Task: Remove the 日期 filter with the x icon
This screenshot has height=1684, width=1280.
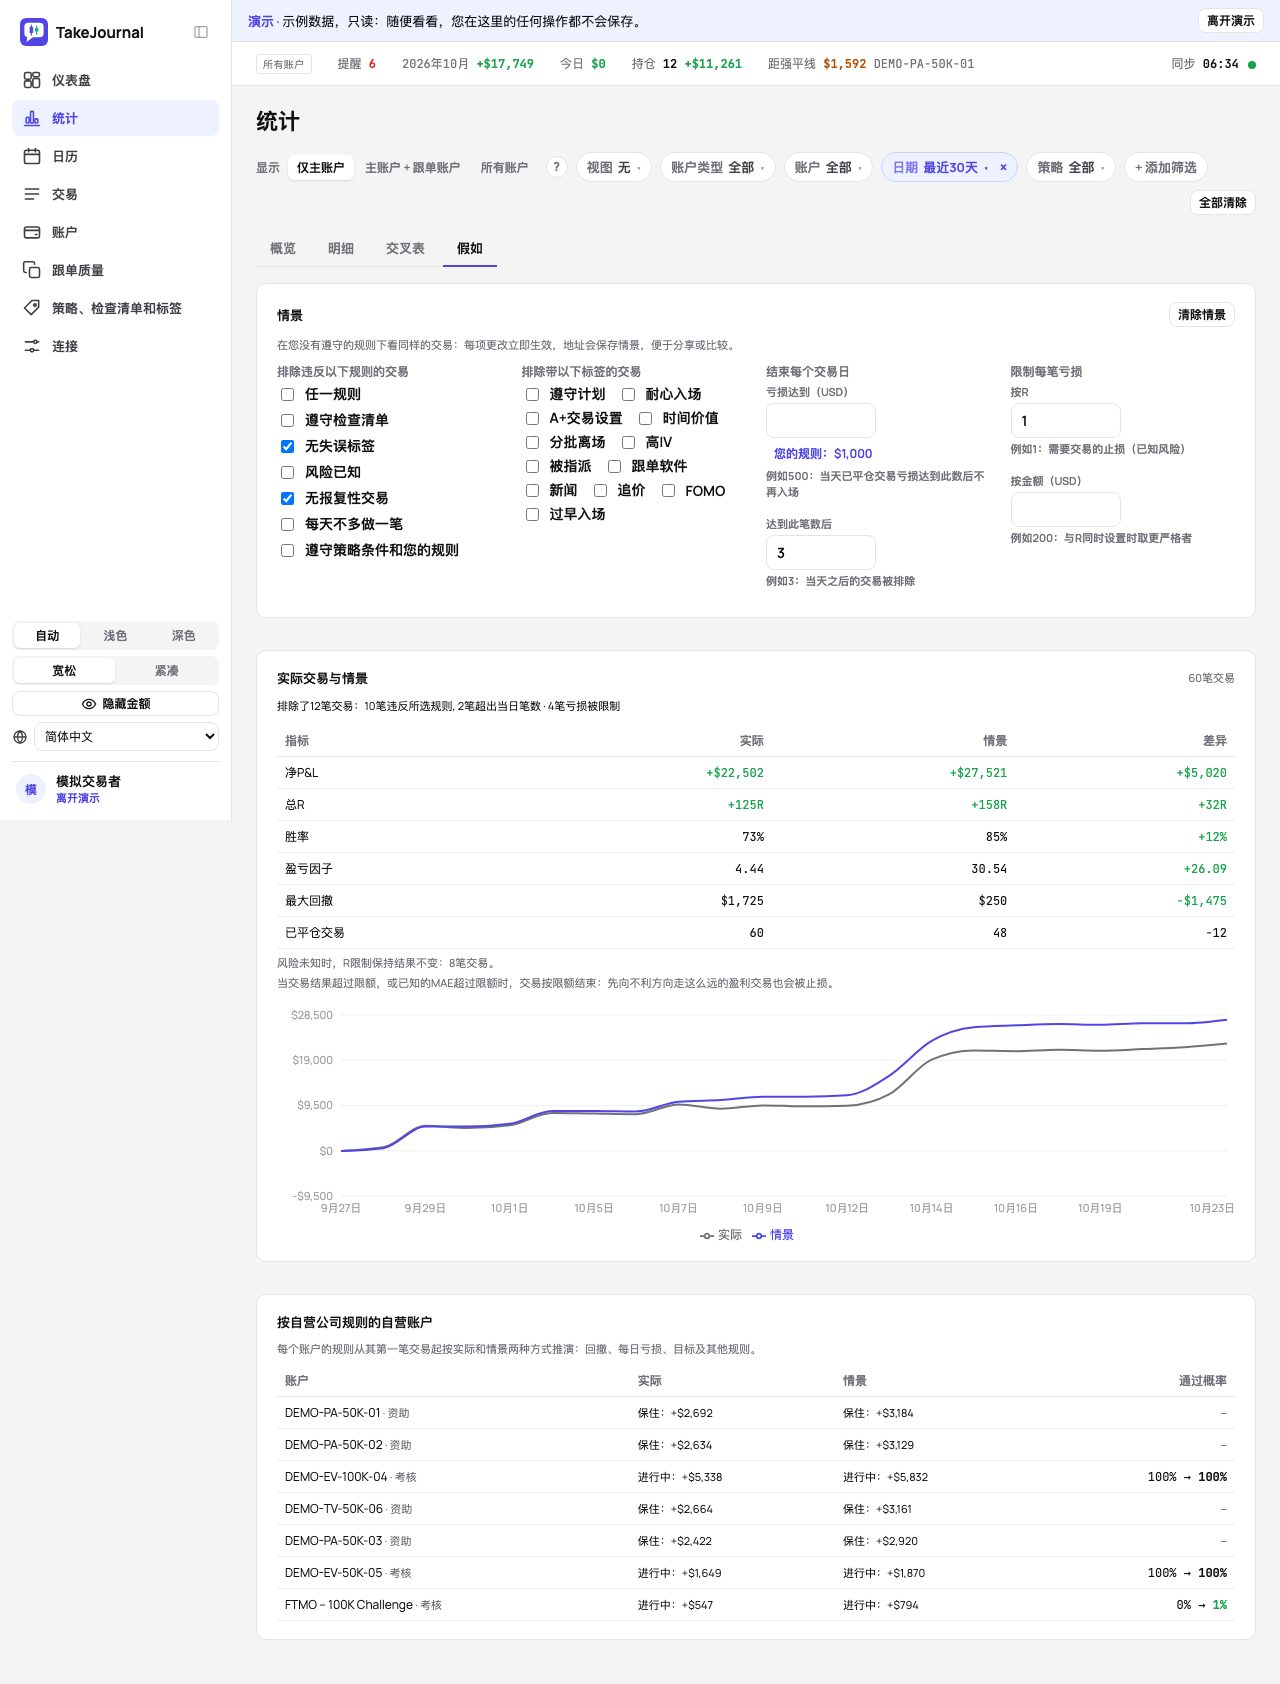Action: coord(1003,168)
